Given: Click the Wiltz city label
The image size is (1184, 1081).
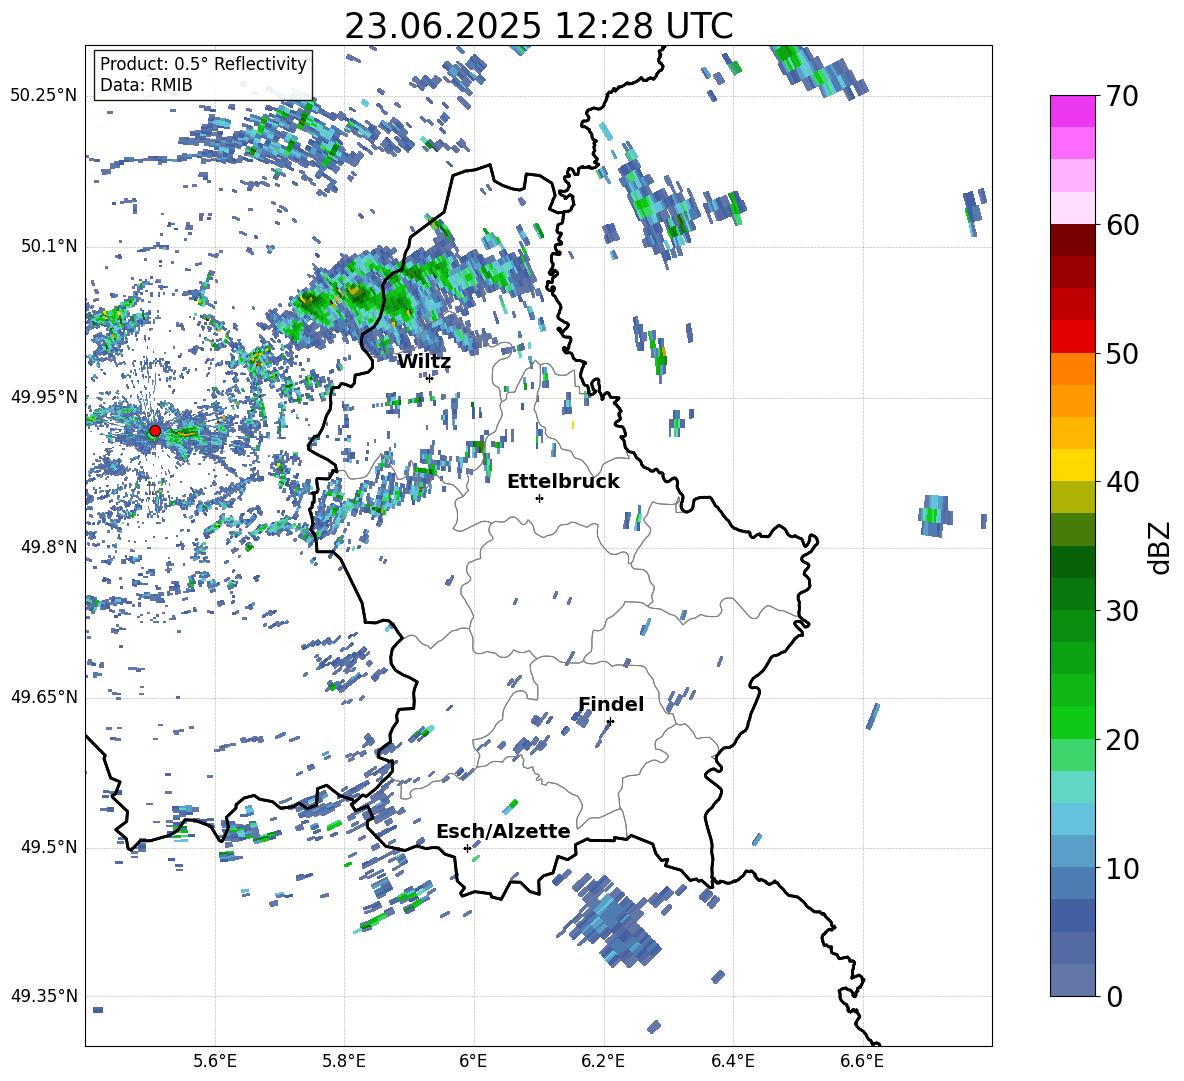Looking at the screenshot, I should click(424, 362).
